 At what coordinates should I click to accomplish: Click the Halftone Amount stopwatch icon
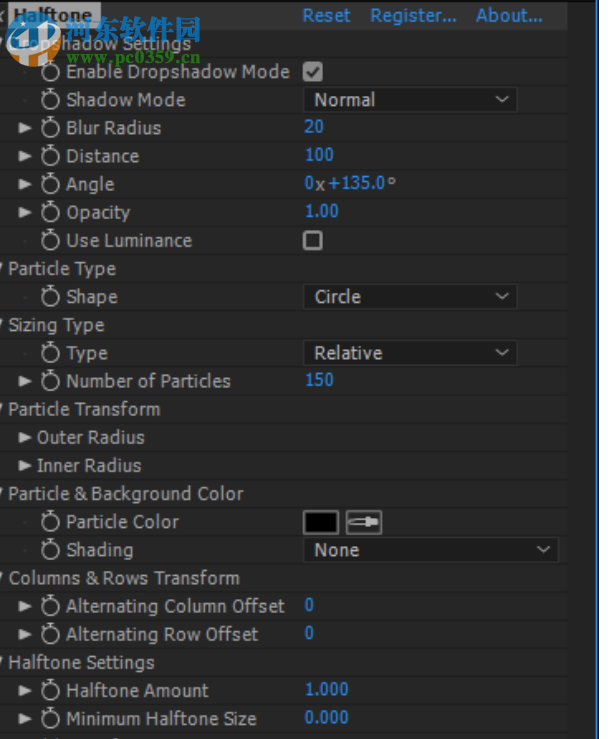(x=51, y=691)
